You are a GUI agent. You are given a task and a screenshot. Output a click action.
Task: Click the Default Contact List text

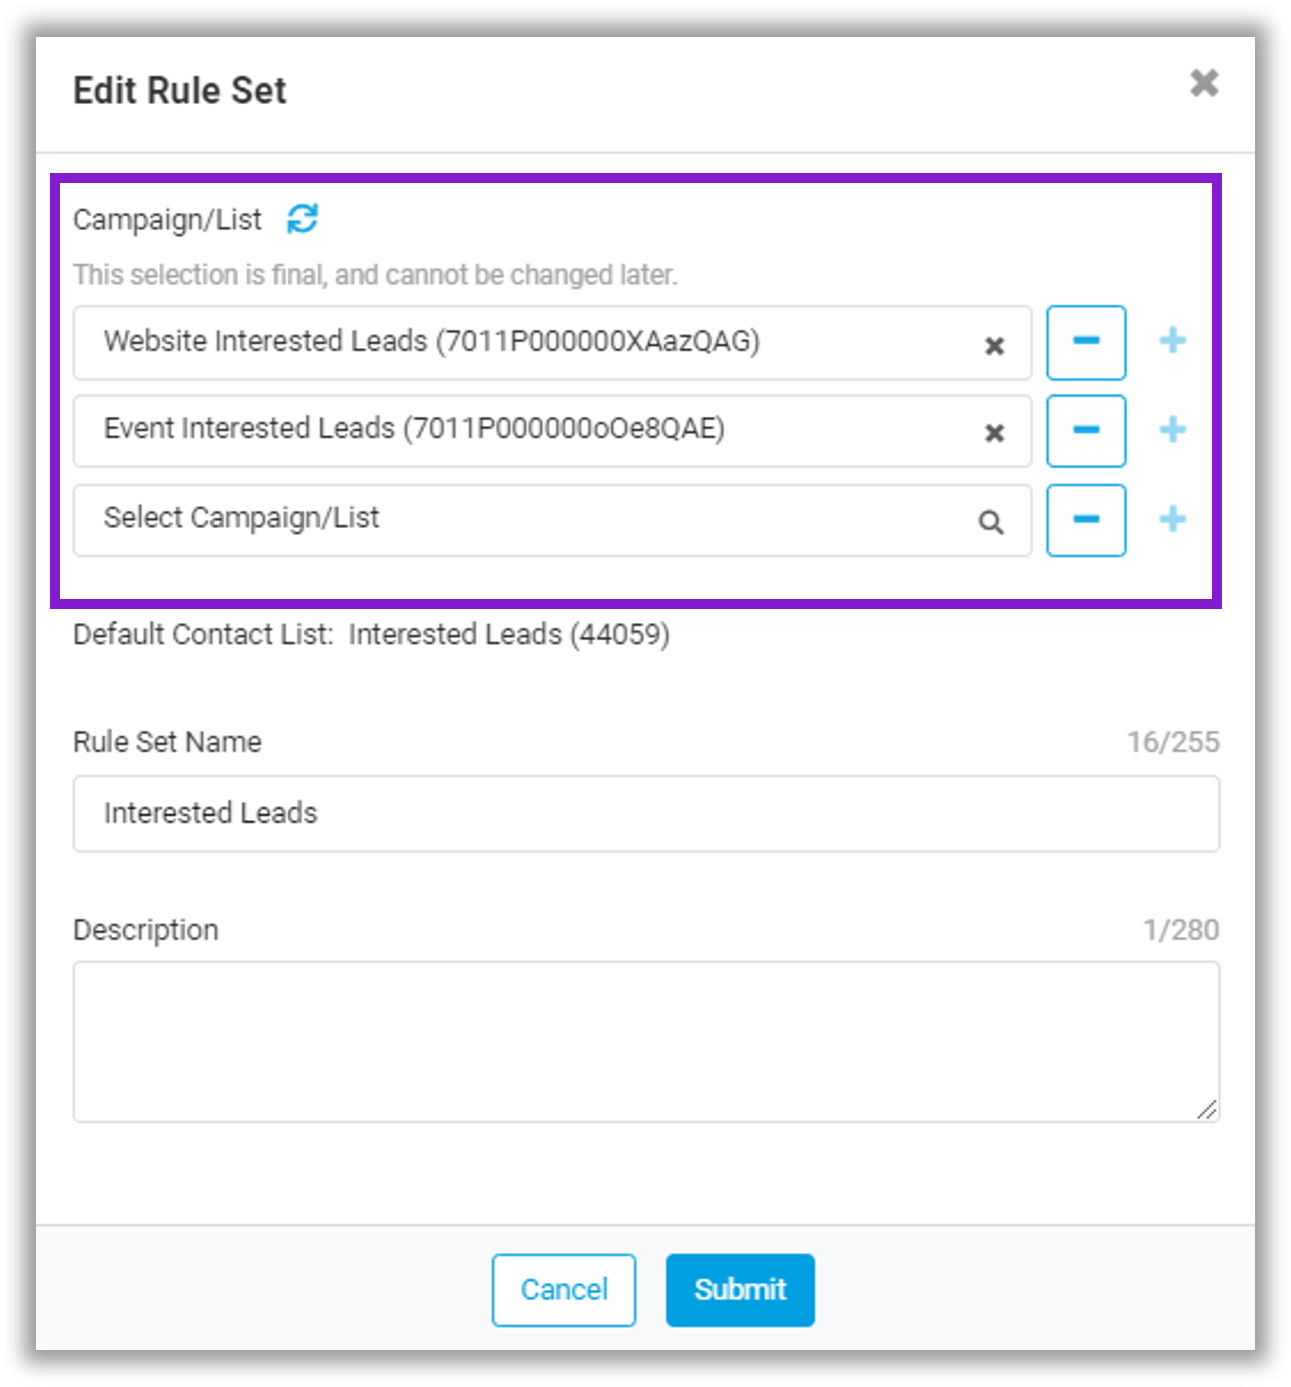(x=371, y=635)
